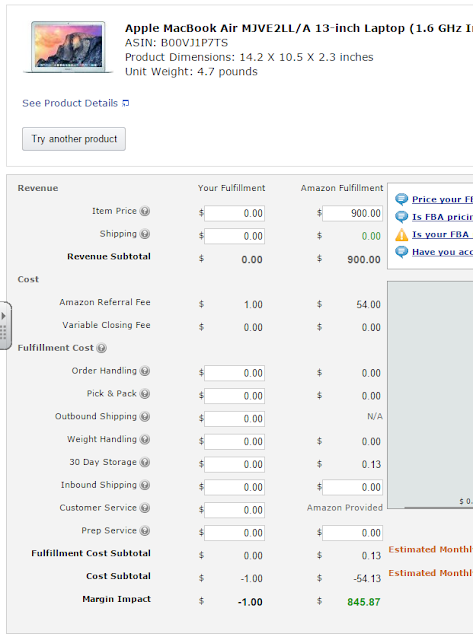Image resolution: width=473 pixels, height=640 pixels.
Task: Click the Order Handling help icon
Action: pos(144,371)
